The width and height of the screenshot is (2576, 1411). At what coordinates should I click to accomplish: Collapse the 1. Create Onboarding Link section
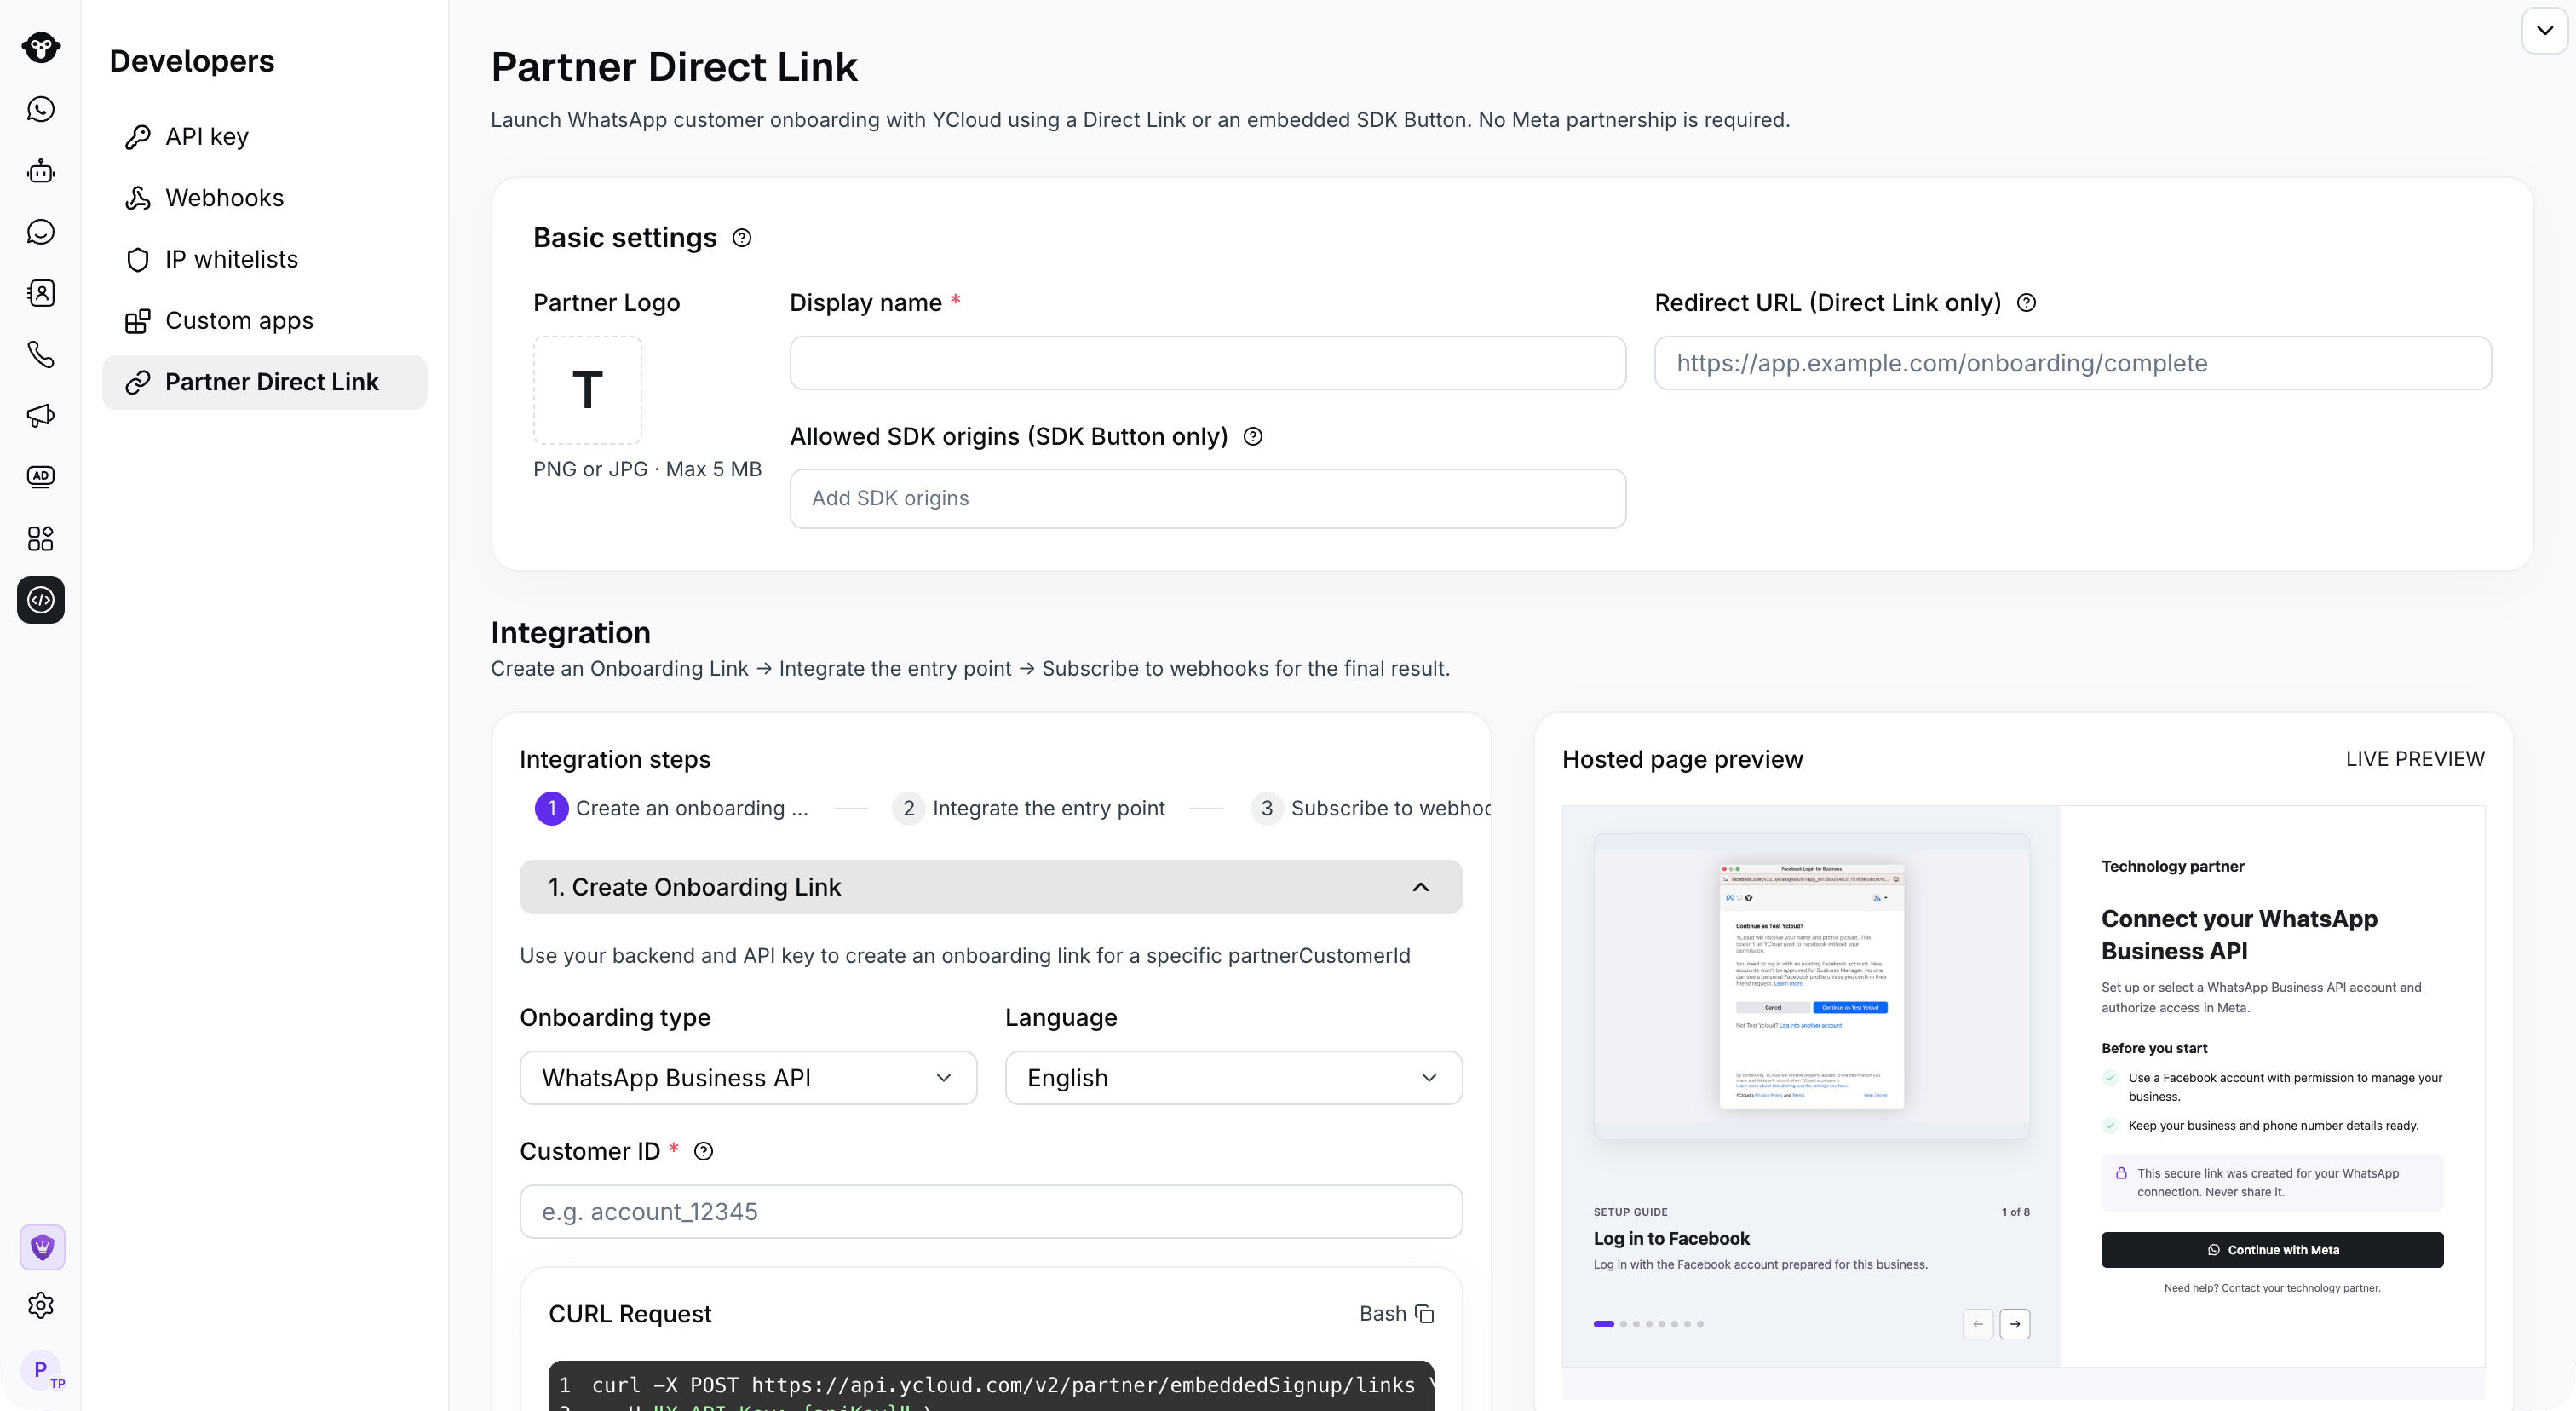[x=991, y=887]
